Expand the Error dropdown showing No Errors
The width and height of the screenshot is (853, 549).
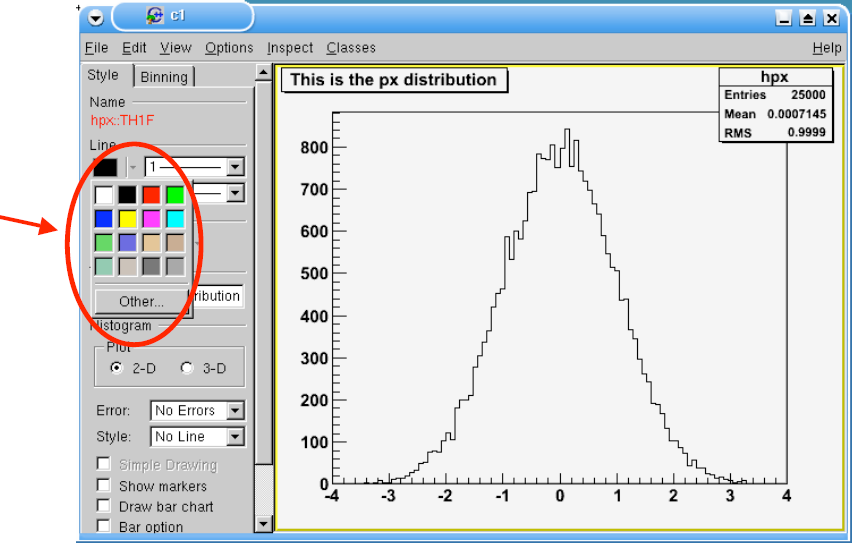click(235, 410)
